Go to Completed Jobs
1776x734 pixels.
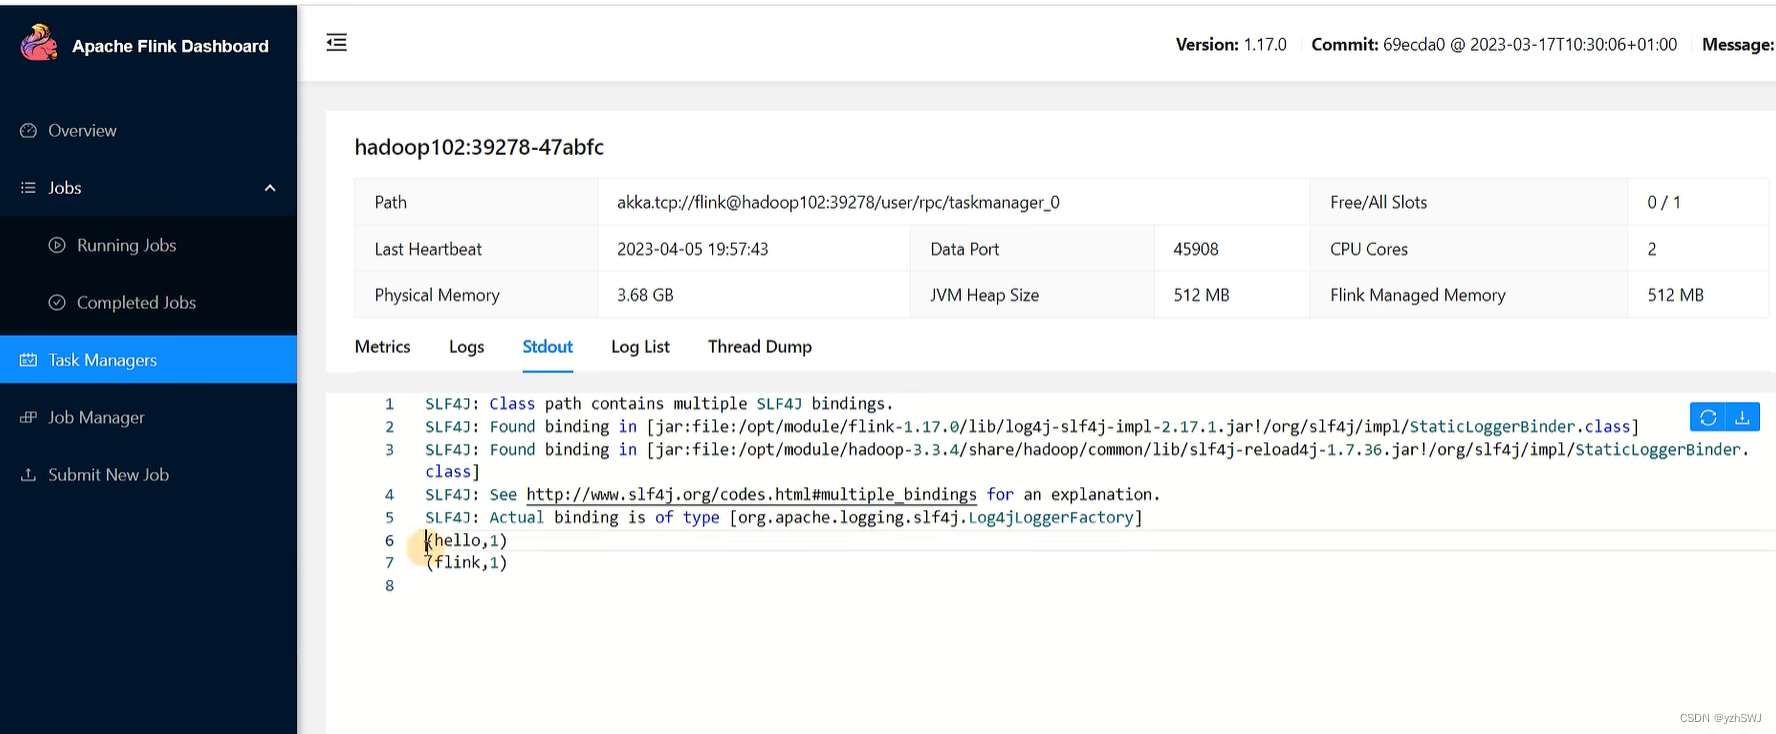148,302
